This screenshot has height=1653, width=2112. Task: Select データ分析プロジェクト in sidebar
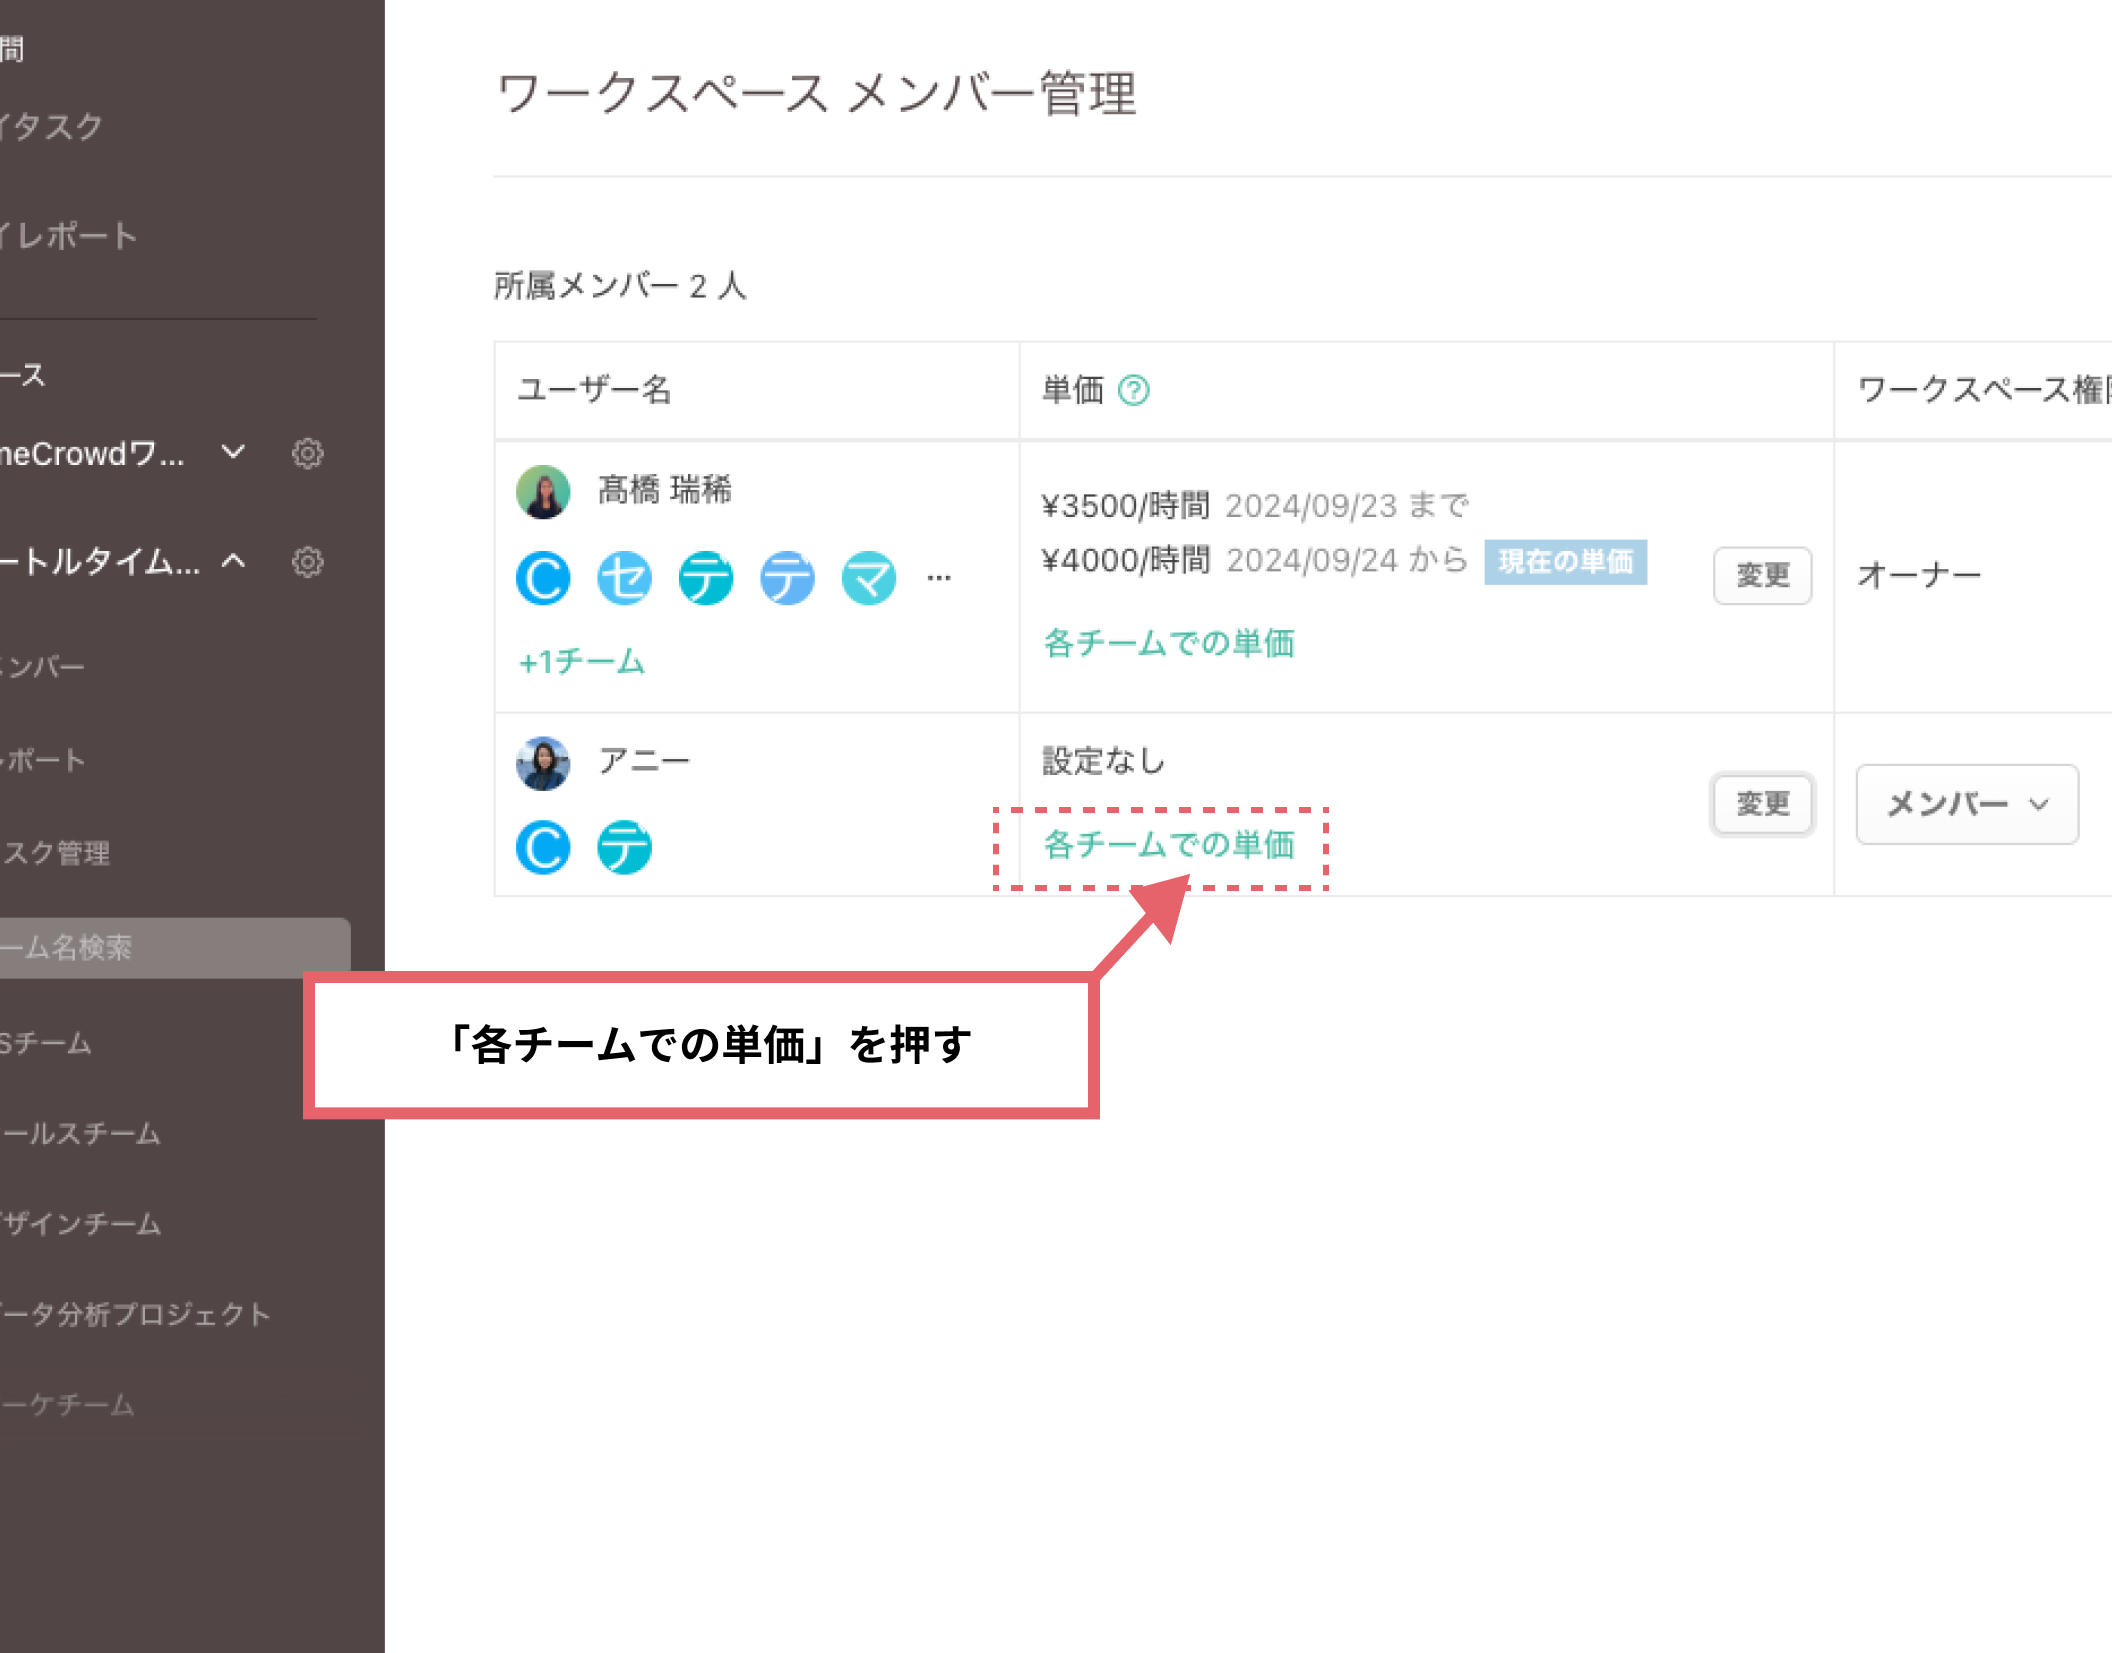click(x=135, y=1314)
